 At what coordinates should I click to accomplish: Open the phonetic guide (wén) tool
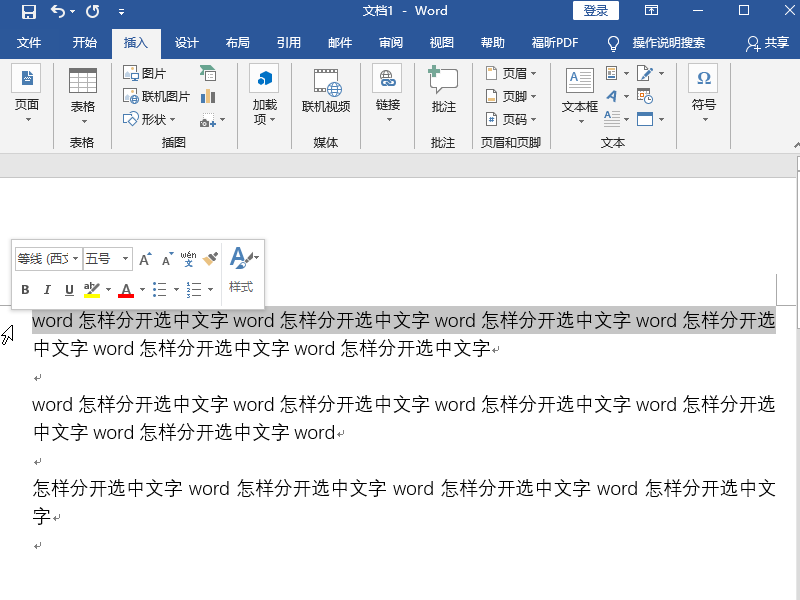pyautogui.click(x=188, y=259)
